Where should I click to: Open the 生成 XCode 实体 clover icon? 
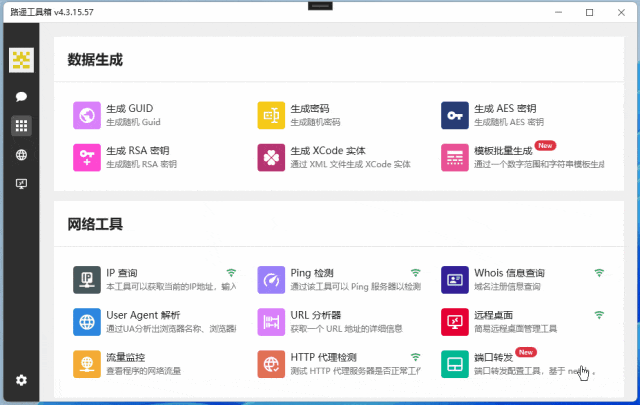click(x=271, y=158)
